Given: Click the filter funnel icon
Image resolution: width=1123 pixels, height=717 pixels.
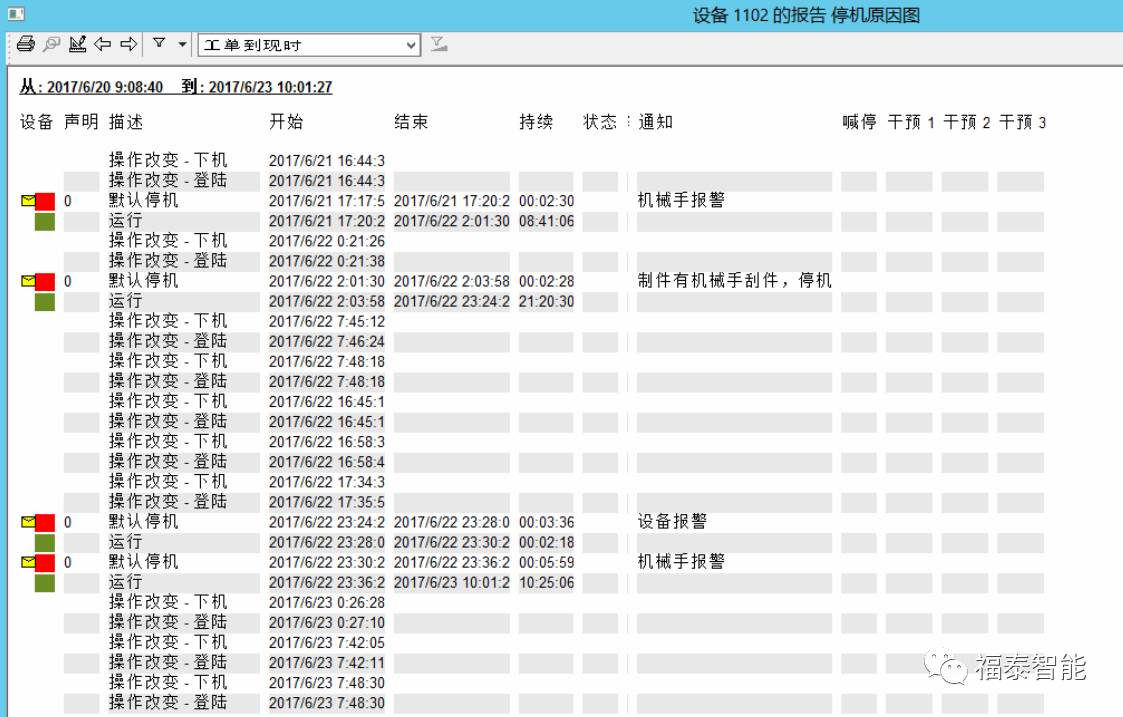Looking at the screenshot, I should (158, 43).
